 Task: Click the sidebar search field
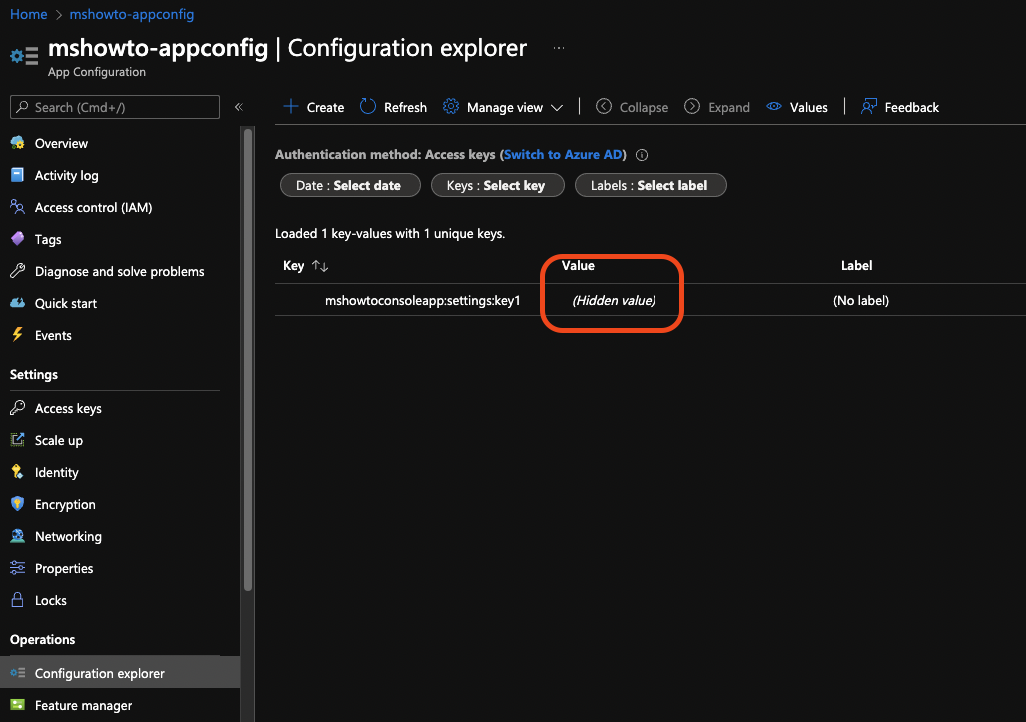pyautogui.click(x=115, y=107)
